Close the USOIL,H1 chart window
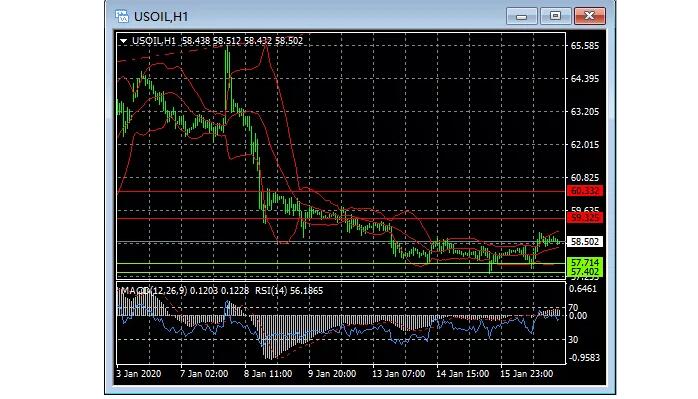698x399 pixels. [x=590, y=16]
